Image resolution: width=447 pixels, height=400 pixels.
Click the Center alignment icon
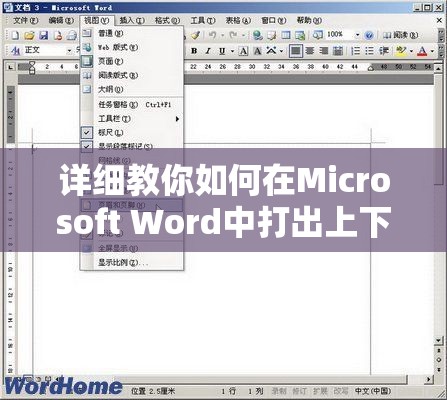point(310,51)
